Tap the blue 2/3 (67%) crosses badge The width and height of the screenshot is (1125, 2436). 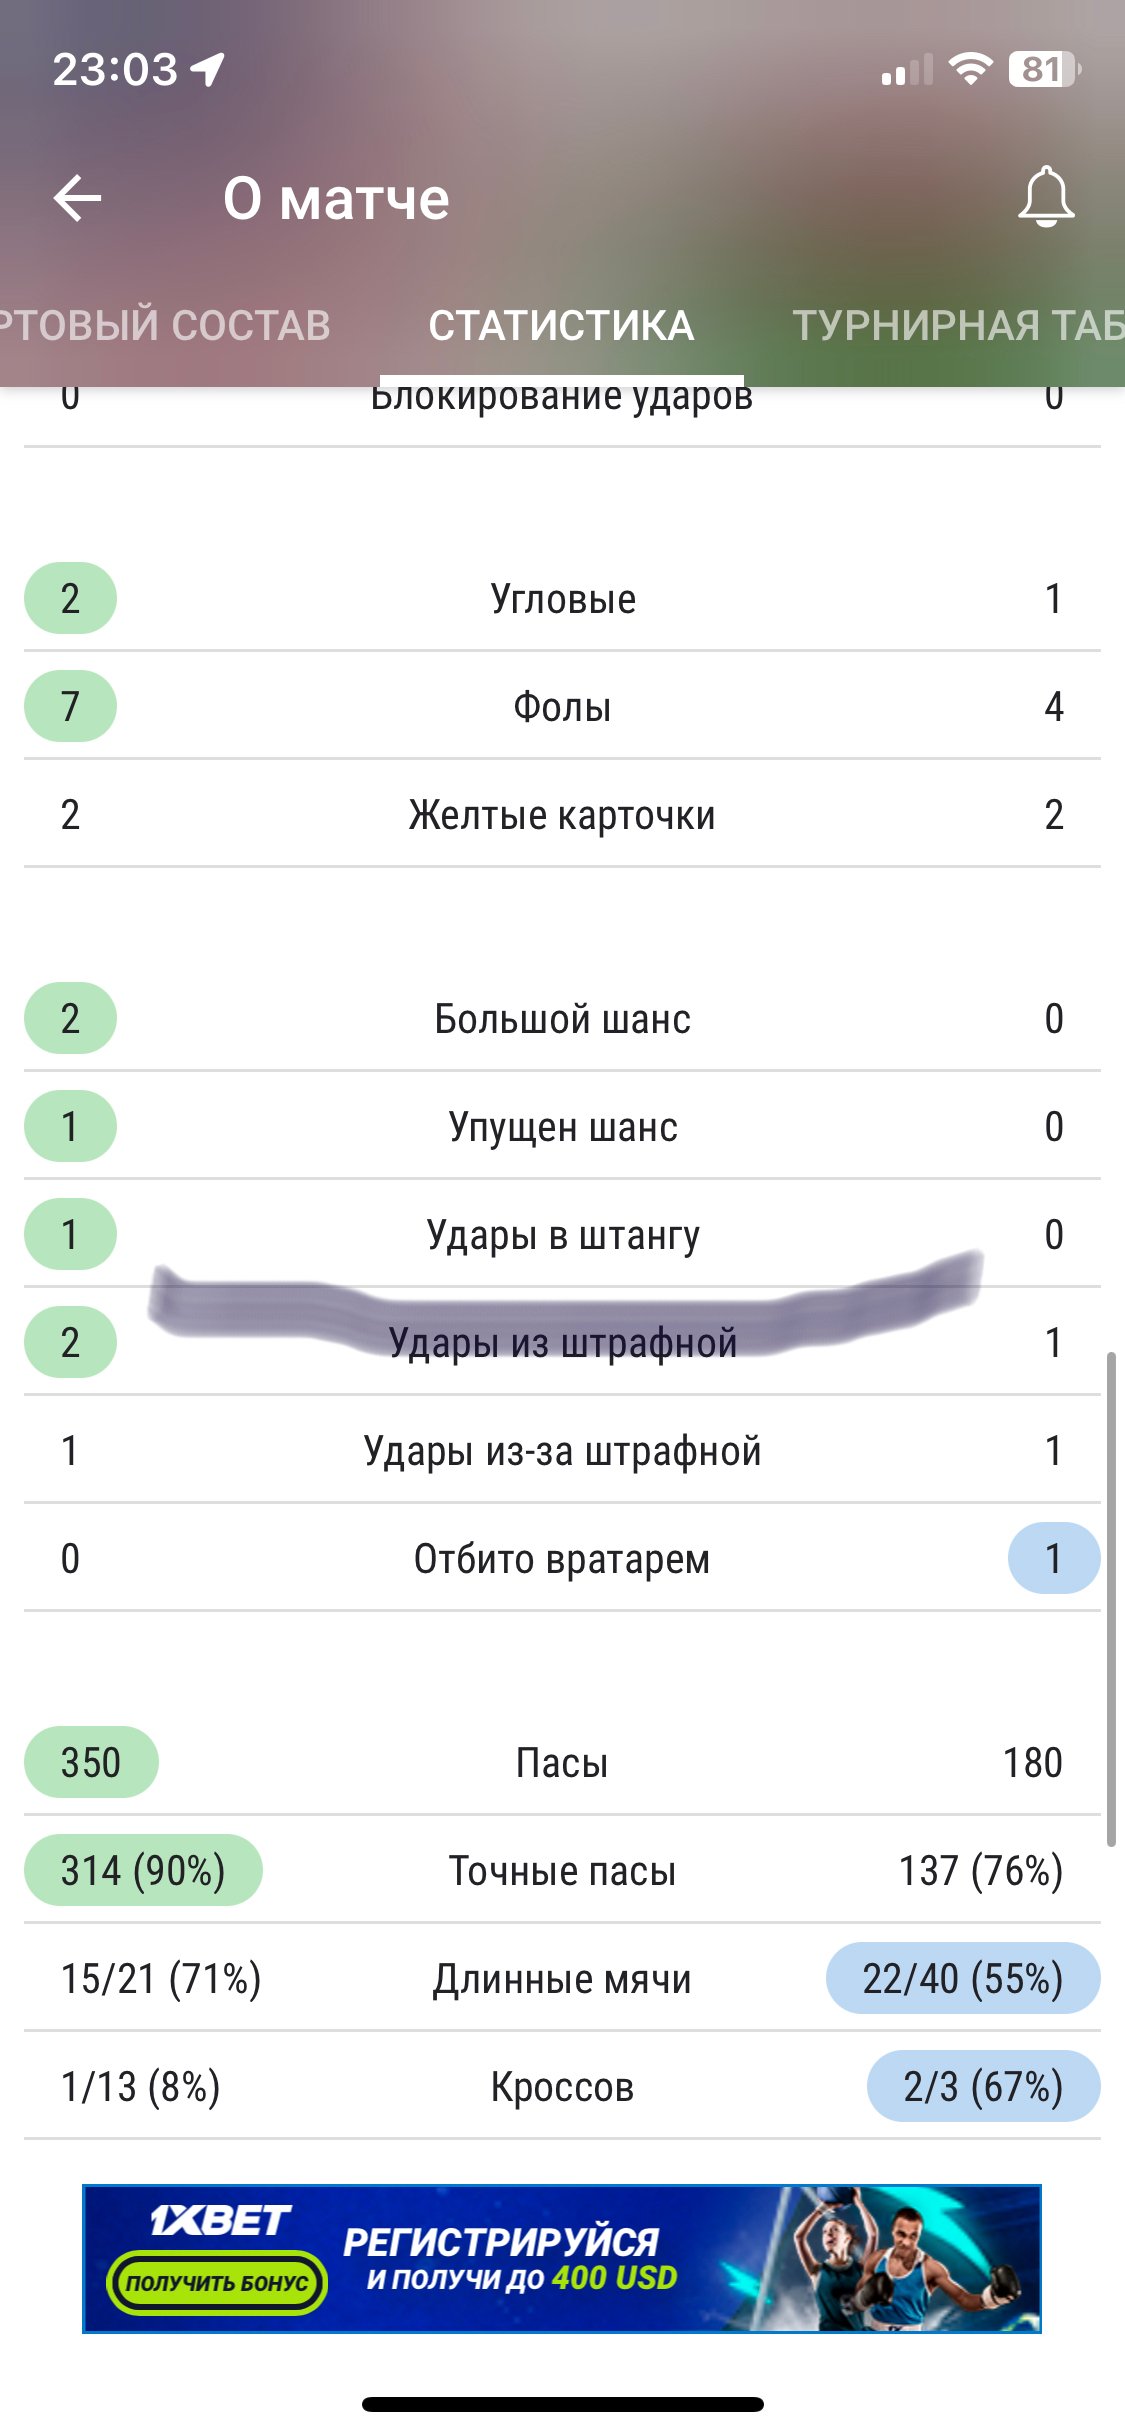(x=983, y=2087)
